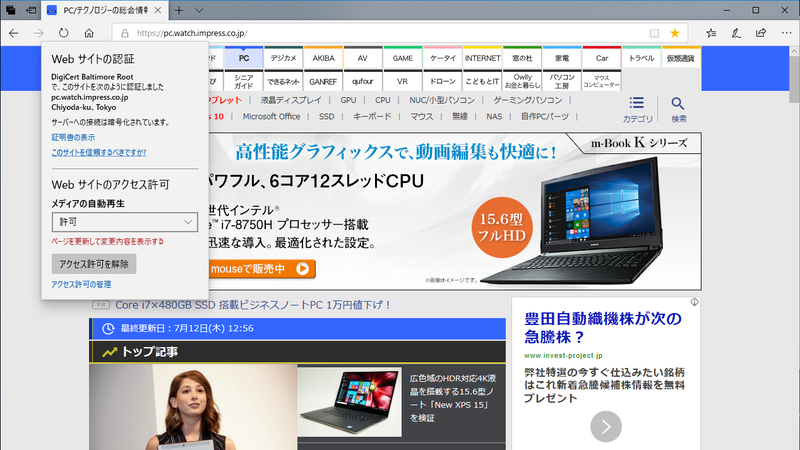This screenshot has width=800, height=450.
Task: Select the AKIBA site tab
Action: (x=323, y=58)
